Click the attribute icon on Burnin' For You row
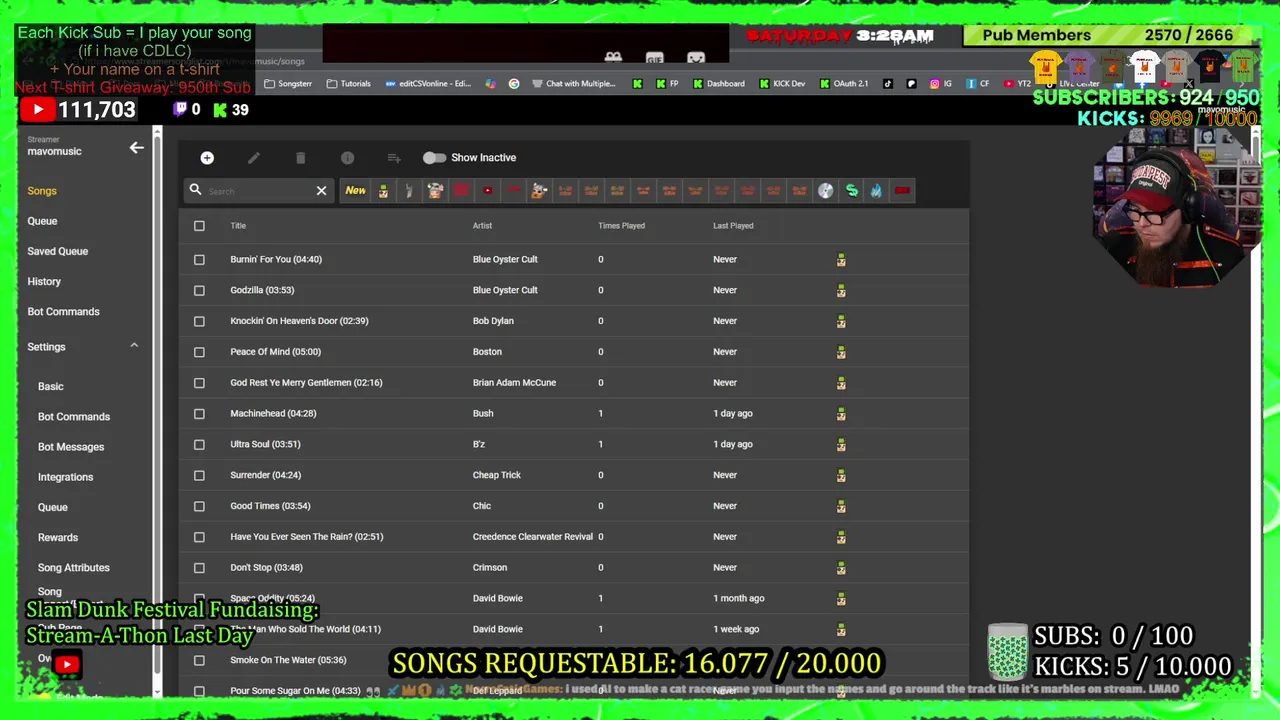Screen dimensions: 1280x720 tap(841, 260)
